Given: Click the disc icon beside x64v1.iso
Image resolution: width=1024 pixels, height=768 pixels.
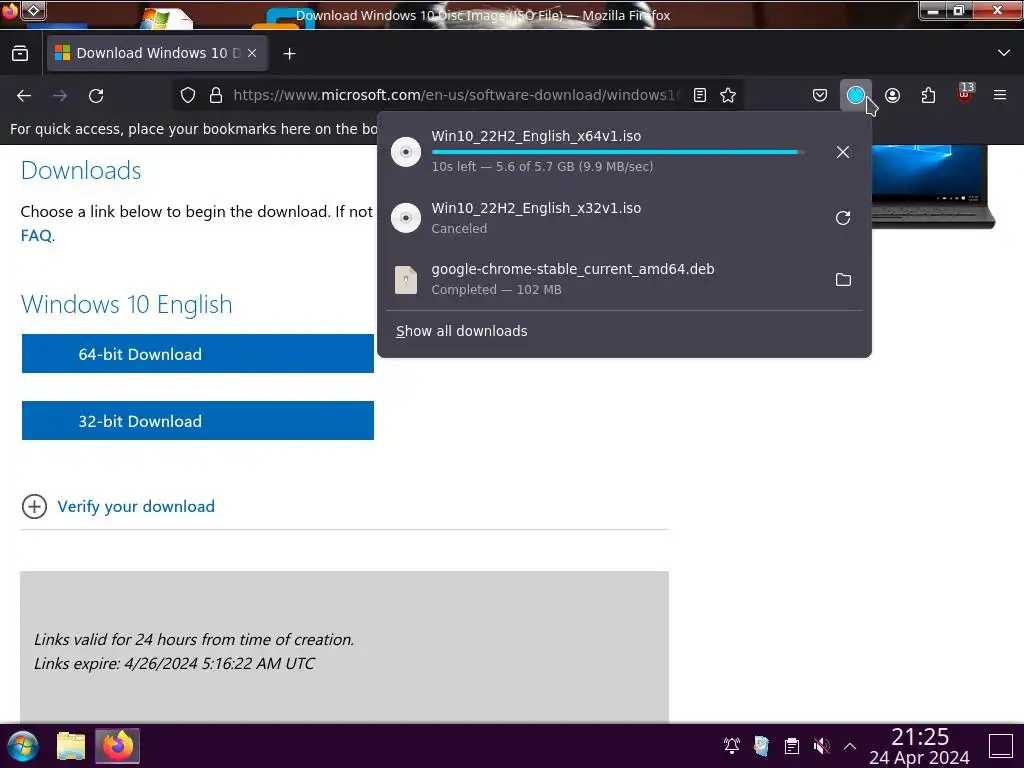Looking at the screenshot, I should click(406, 152).
